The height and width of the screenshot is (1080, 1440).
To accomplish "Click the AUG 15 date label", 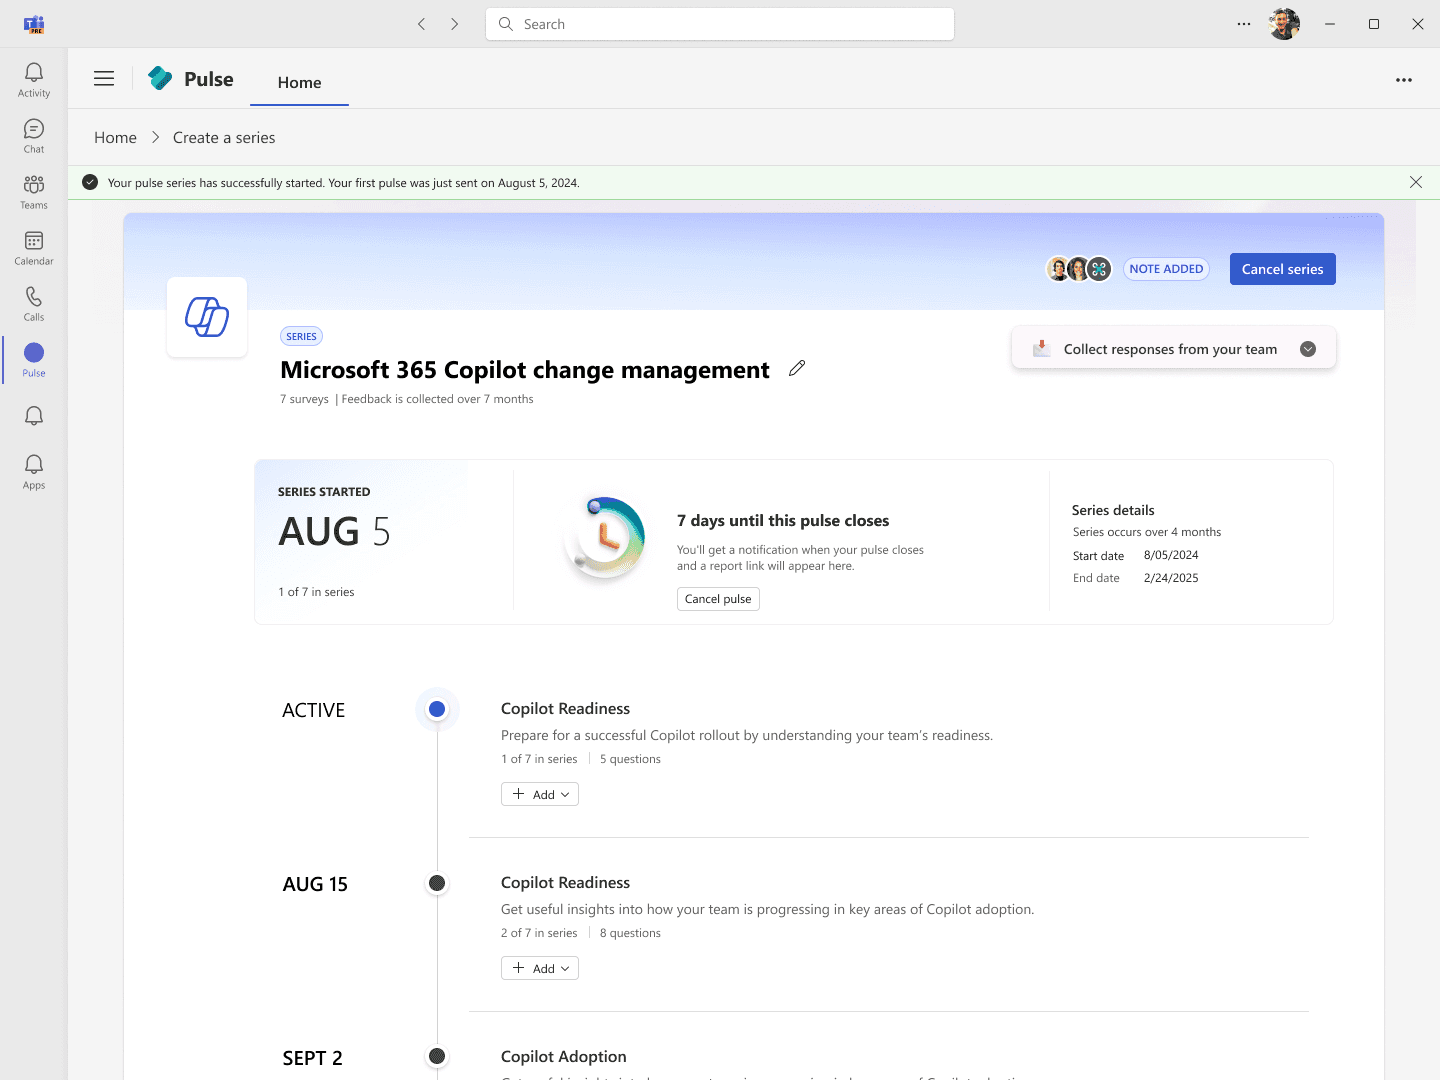I will (315, 884).
